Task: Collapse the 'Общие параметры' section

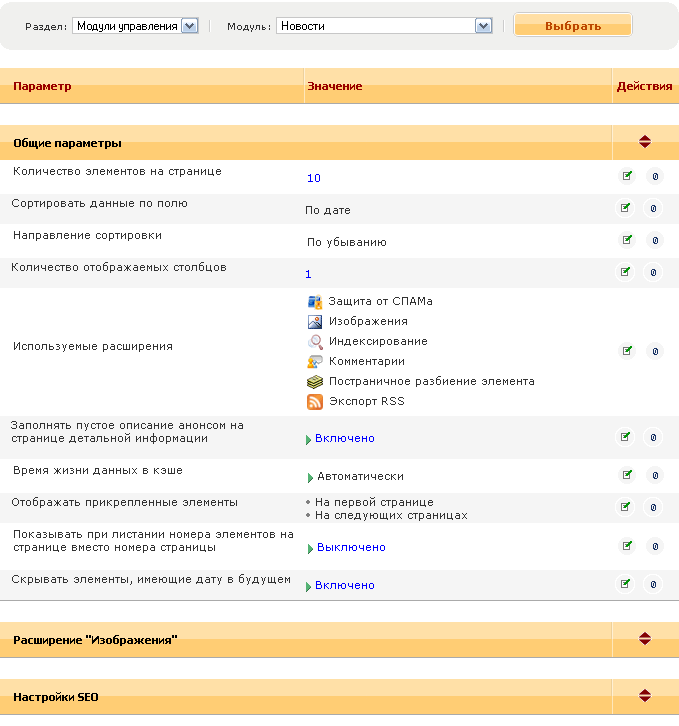Action: click(645, 143)
